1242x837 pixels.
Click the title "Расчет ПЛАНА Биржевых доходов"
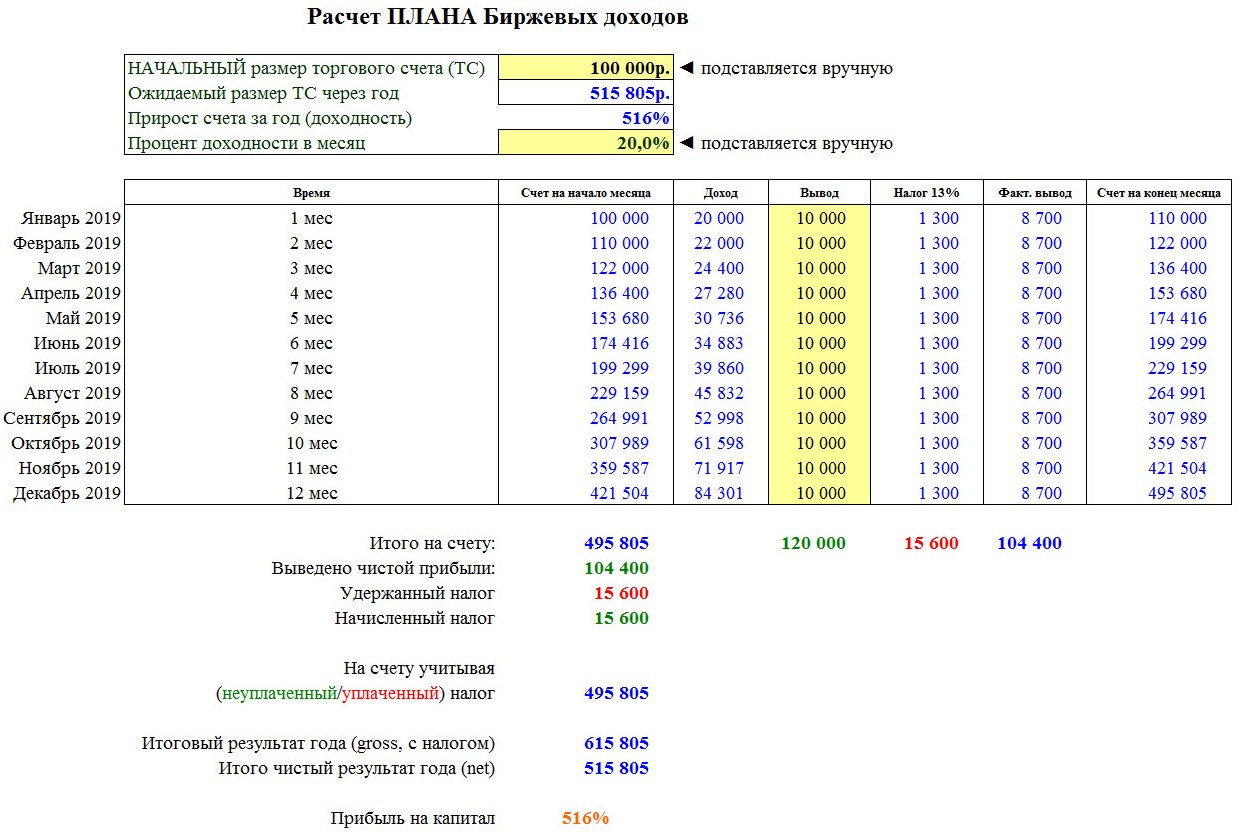497,17
